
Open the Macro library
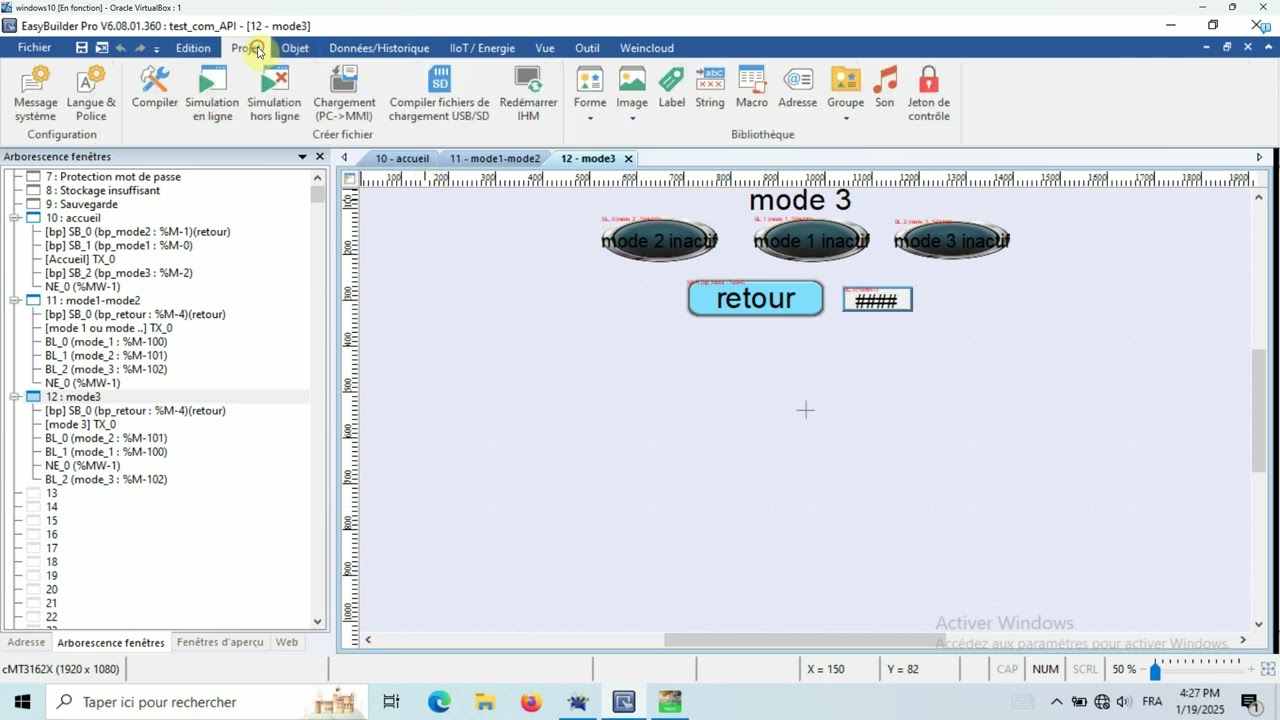[752, 88]
